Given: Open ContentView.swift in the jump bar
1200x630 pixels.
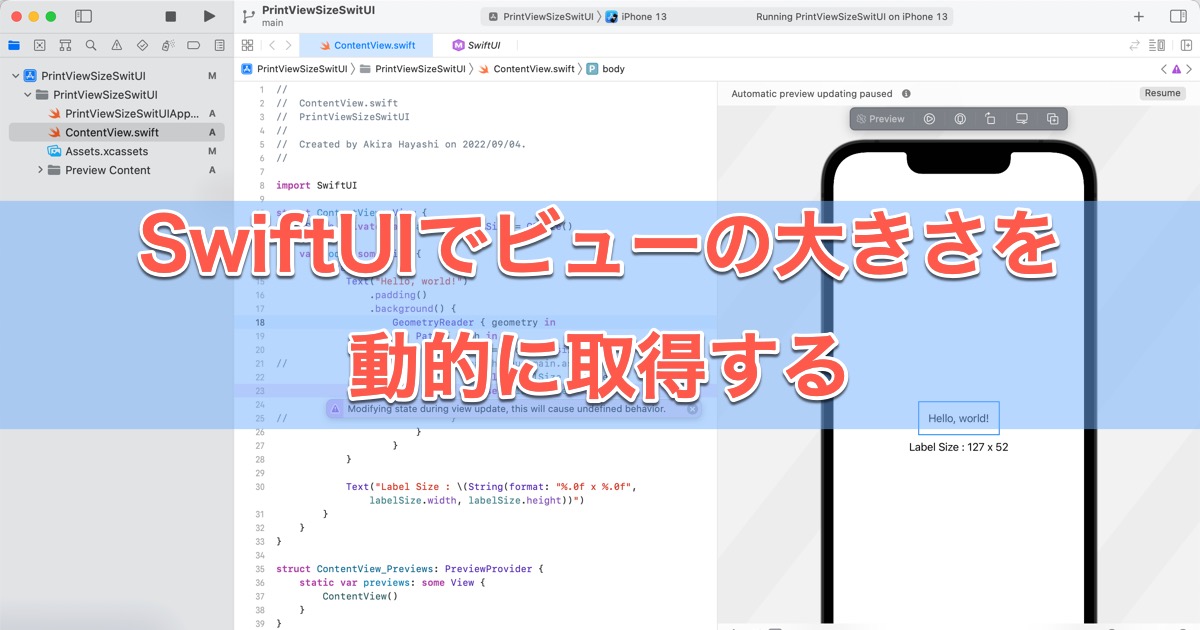Looking at the screenshot, I should click(526, 69).
